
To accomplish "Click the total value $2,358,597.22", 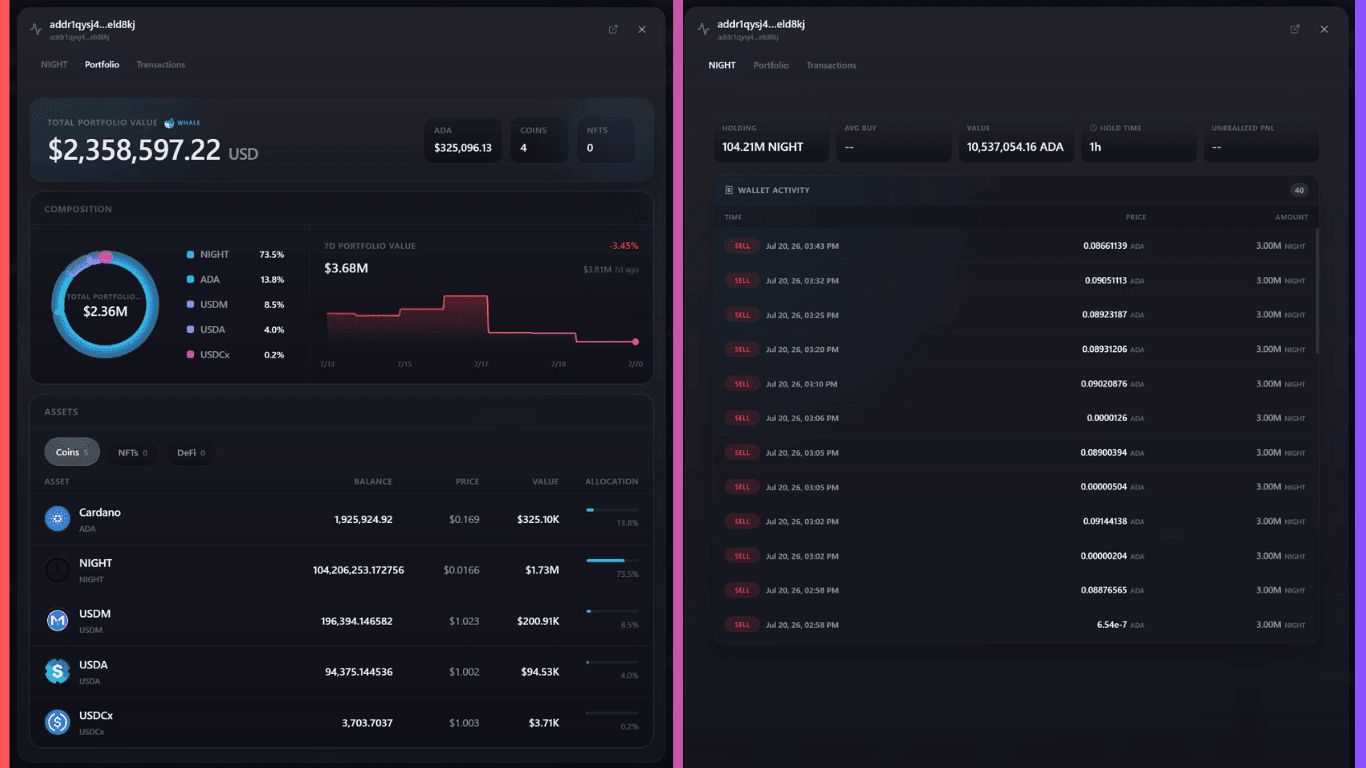I will point(134,150).
